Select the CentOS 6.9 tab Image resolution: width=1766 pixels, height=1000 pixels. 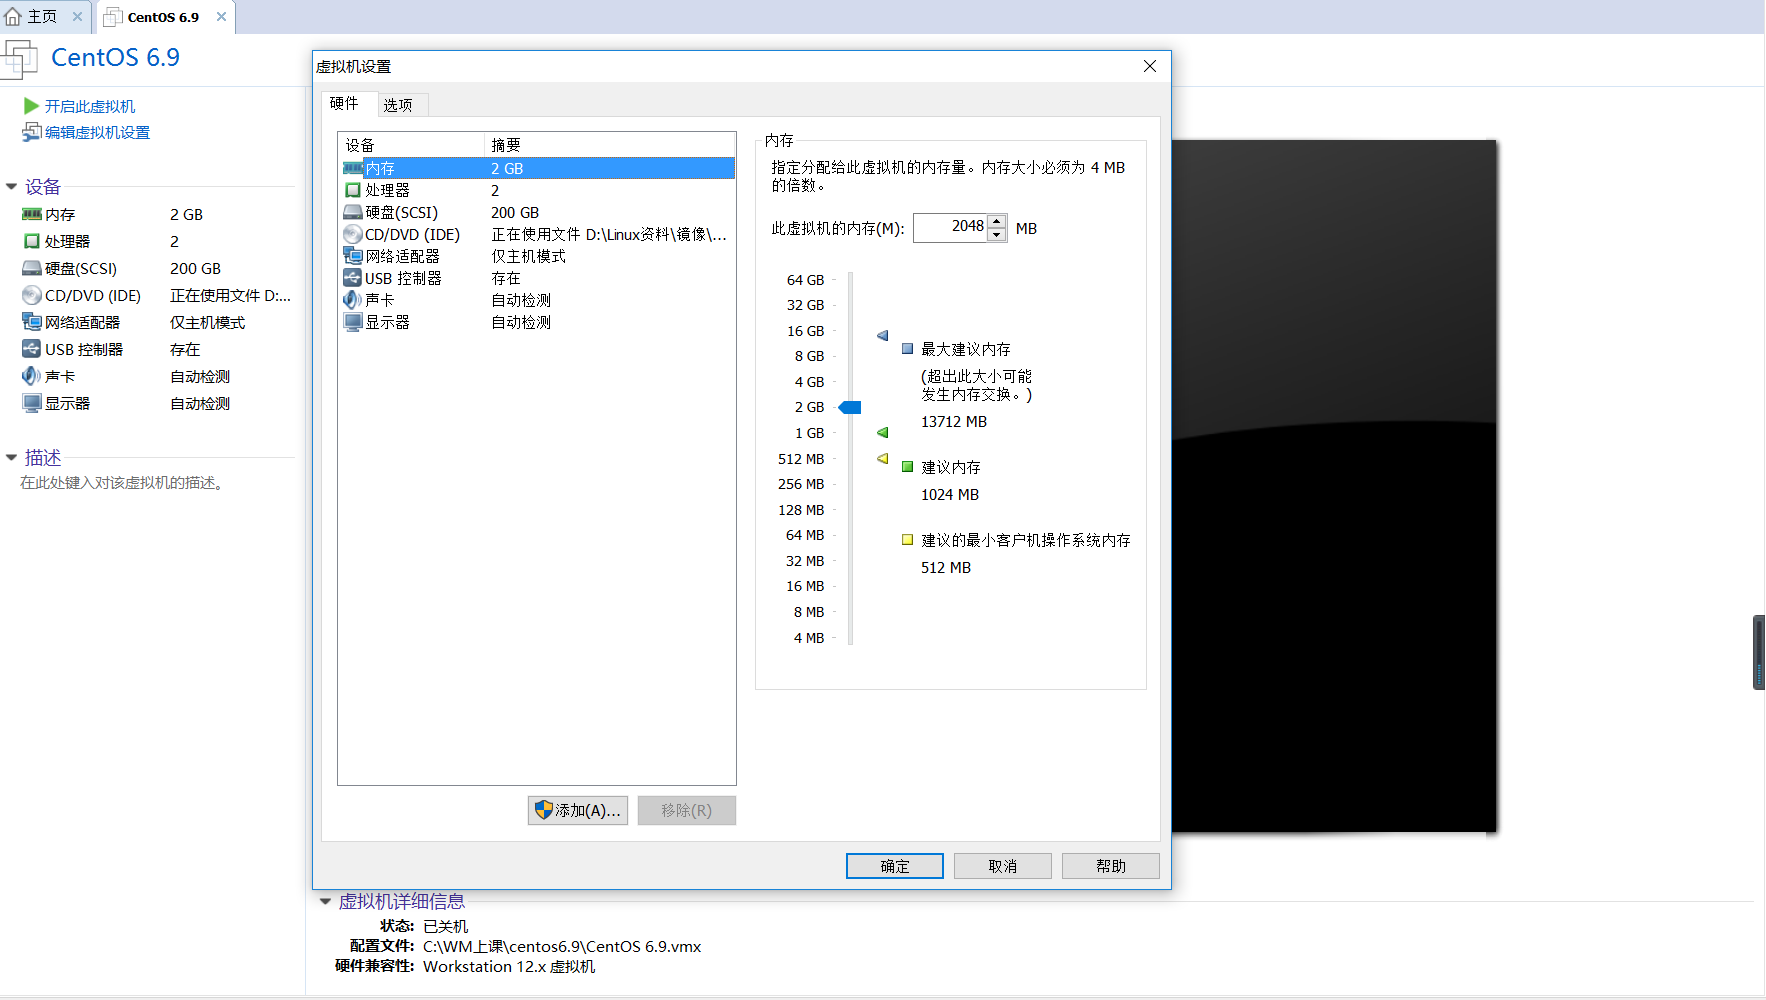tap(163, 17)
